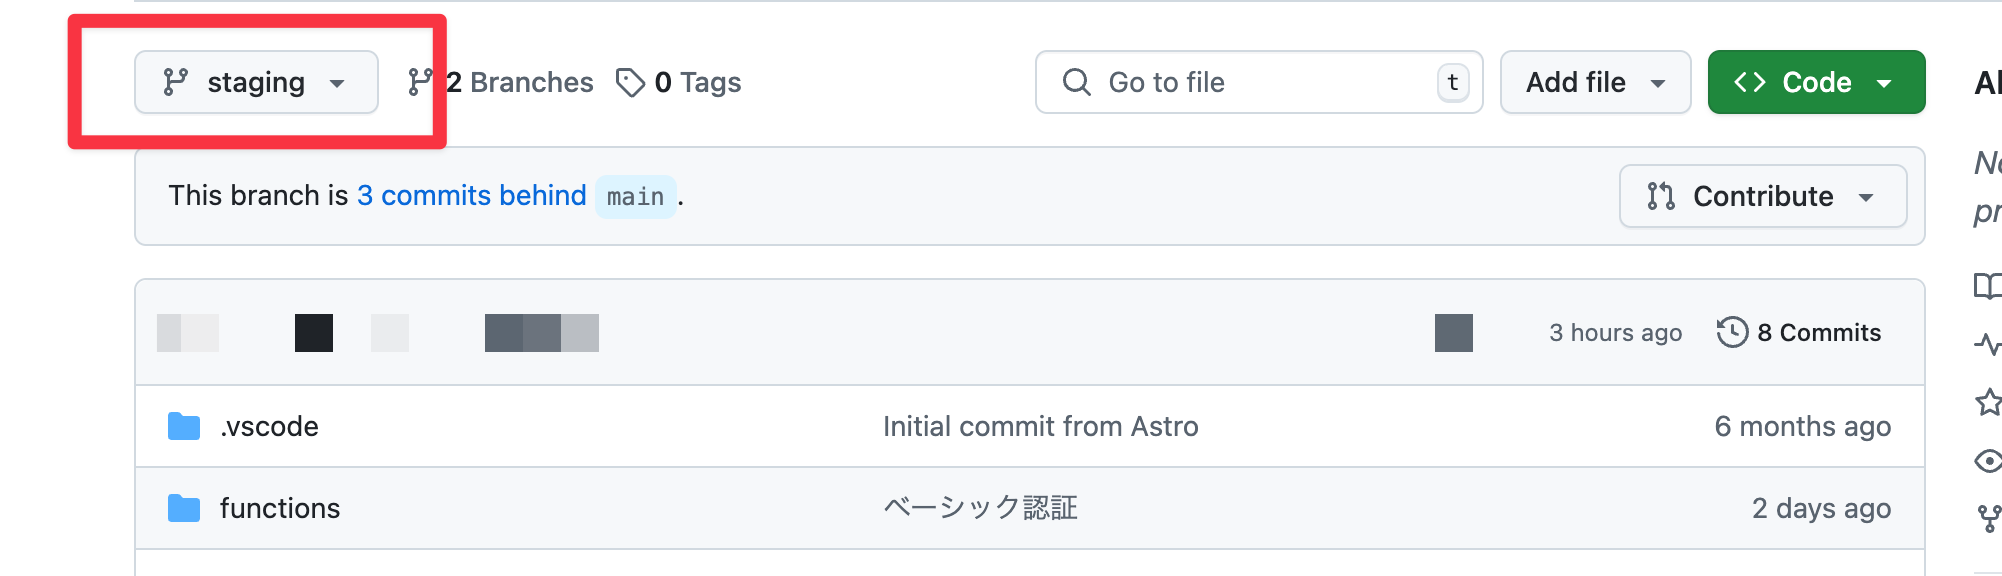The image size is (2002, 576).
Task: Click the .vscode folder icon
Action: click(184, 426)
